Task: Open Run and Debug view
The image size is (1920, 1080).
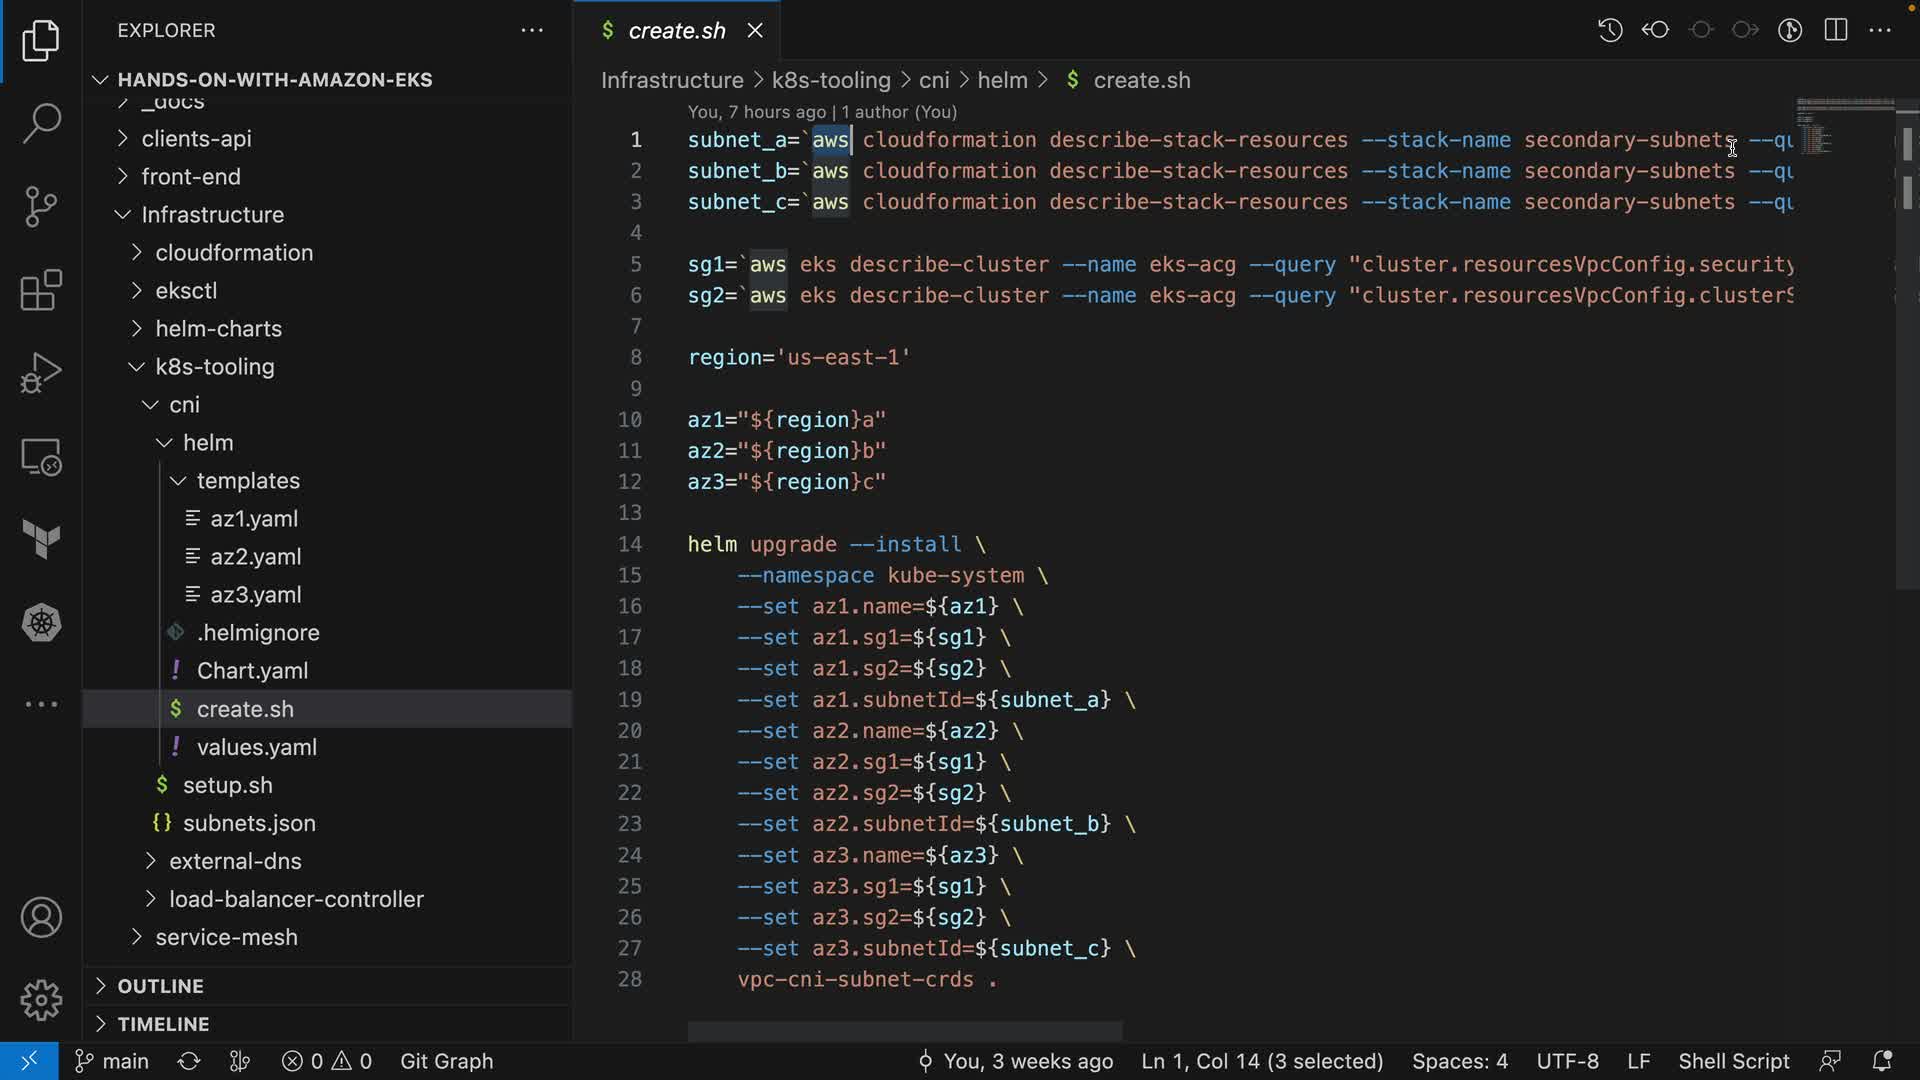Action: [41, 374]
